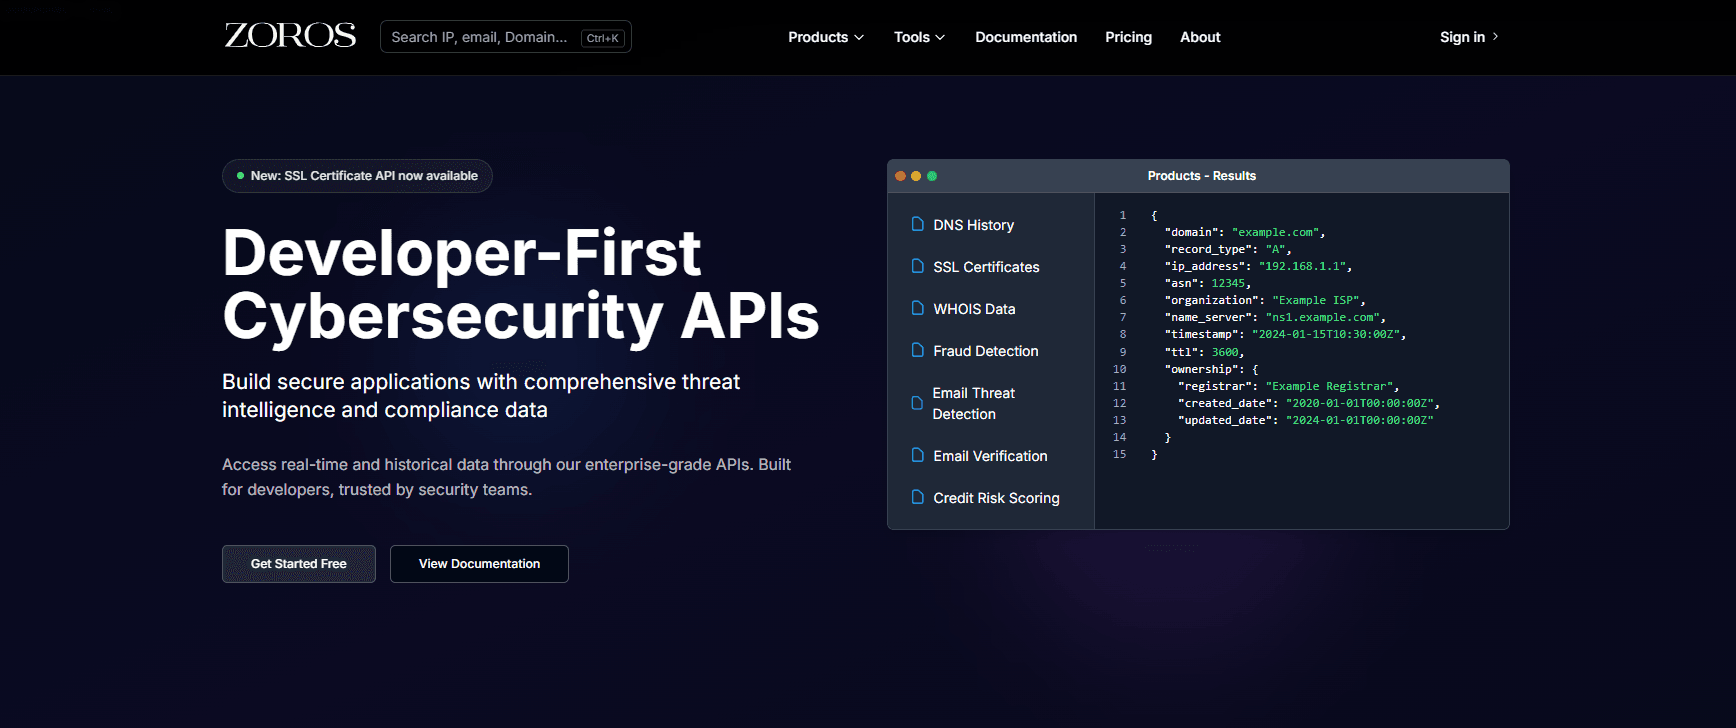Click the ttl value 3600
Screen dimensions: 1736x728
(1225, 352)
